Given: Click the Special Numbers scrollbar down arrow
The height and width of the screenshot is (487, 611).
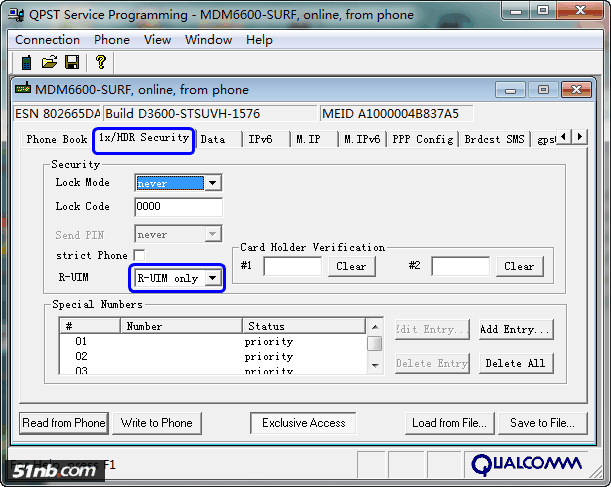Looking at the screenshot, I should (375, 365).
